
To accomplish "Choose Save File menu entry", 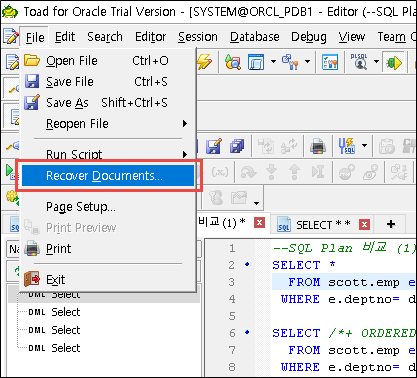I will pyautogui.click(x=108, y=82).
